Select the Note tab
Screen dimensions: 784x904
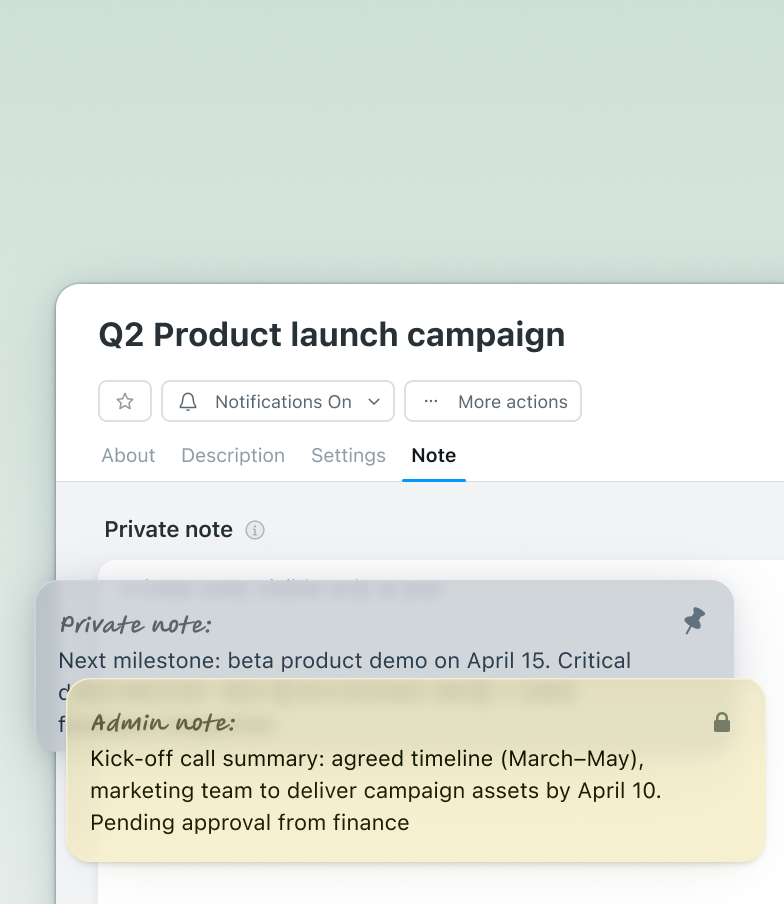(x=434, y=455)
